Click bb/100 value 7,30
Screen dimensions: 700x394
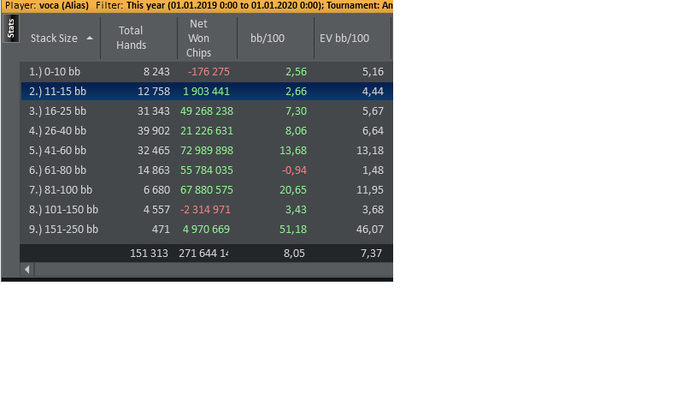pos(296,111)
